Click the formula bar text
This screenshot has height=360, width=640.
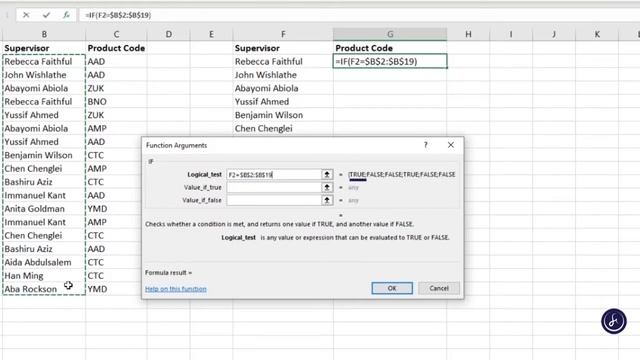point(118,15)
